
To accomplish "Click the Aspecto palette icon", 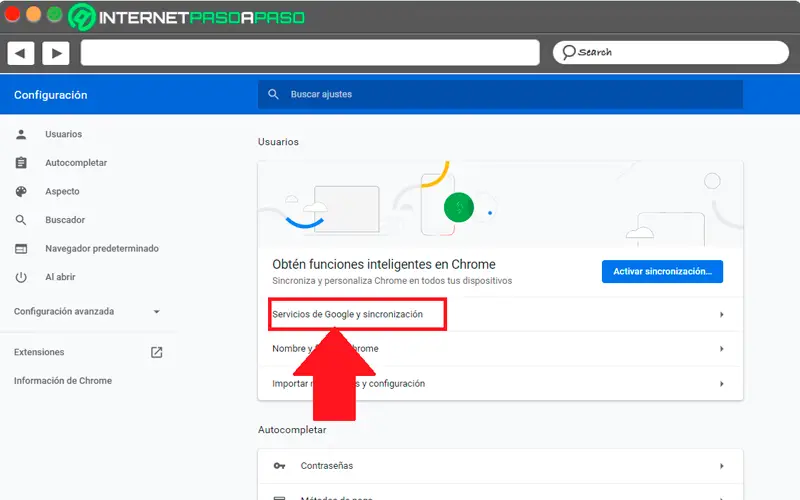I will click(21, 191).
